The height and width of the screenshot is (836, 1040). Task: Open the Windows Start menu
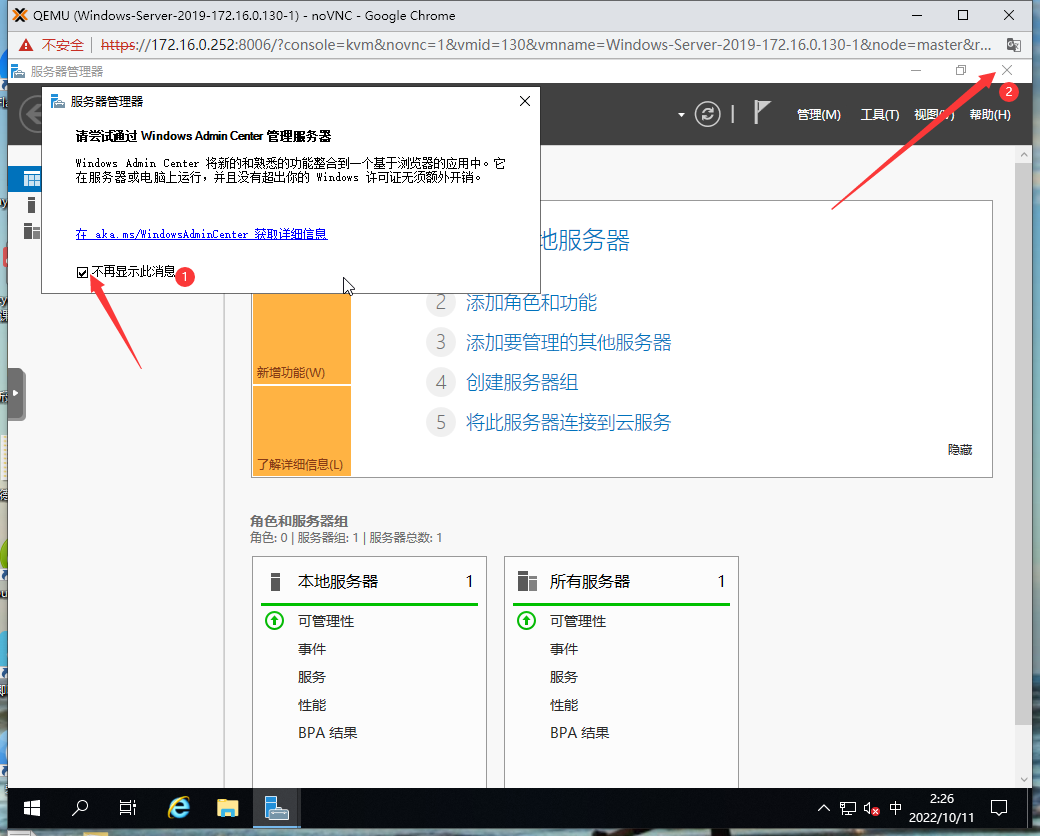coord(31,807)
